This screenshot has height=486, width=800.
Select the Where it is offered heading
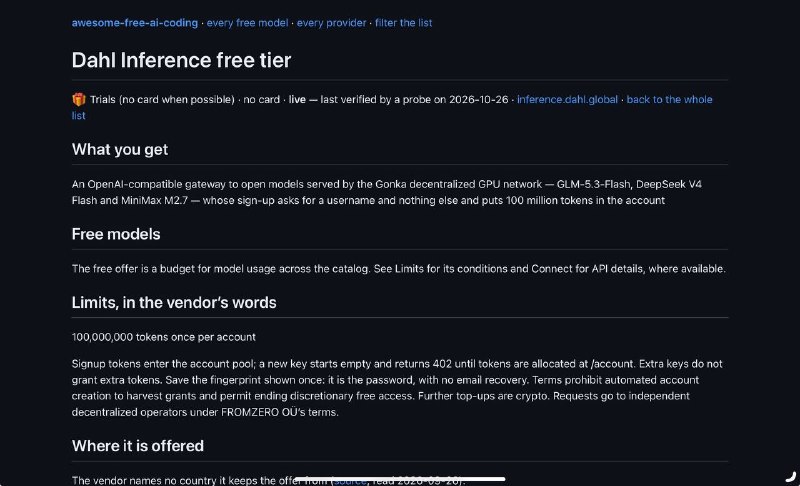coord(138,446)
